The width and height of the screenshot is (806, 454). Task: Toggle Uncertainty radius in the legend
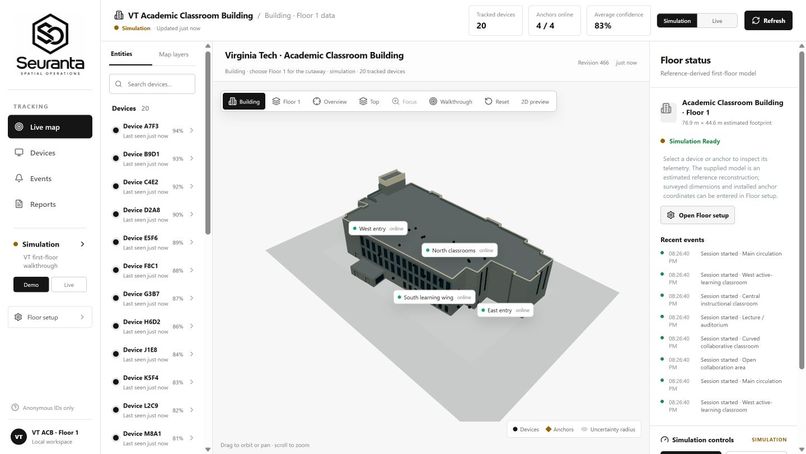(608, 429)
